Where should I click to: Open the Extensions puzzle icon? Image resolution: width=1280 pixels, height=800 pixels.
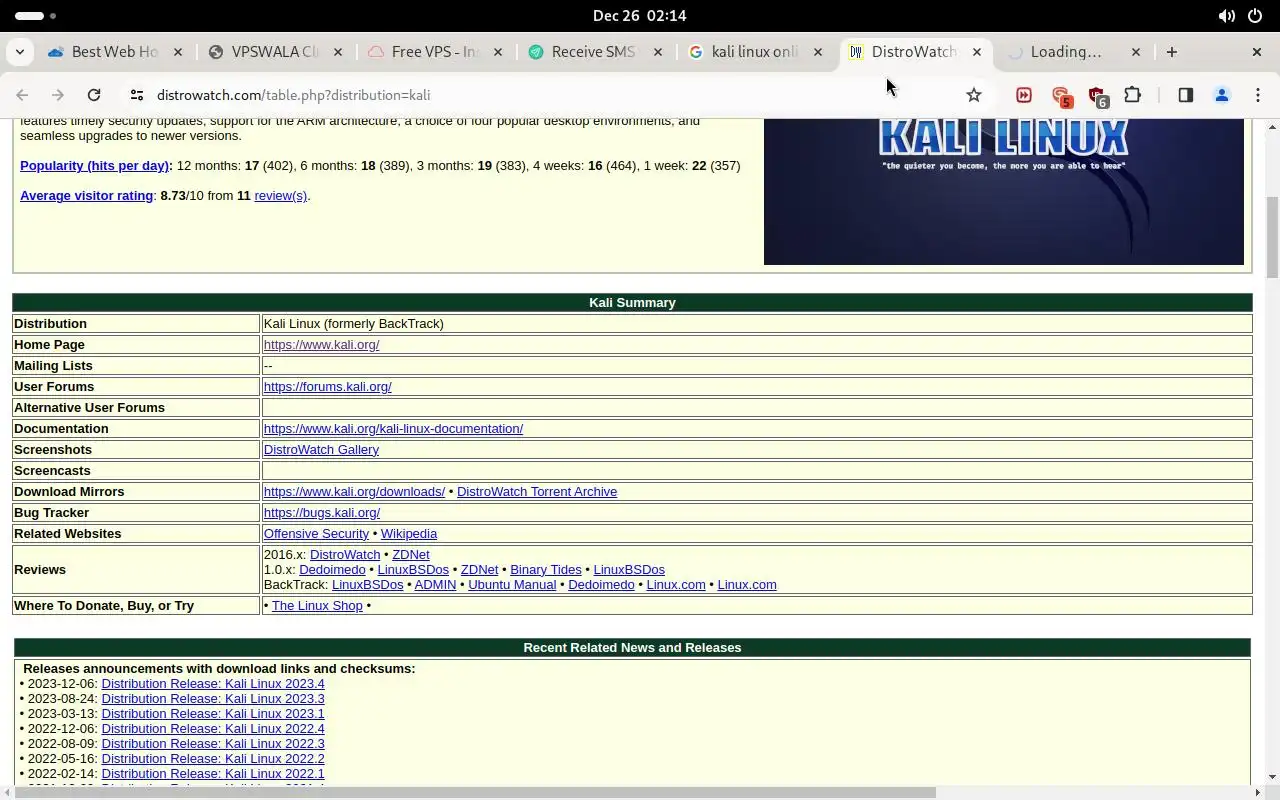tap(1133, 95)
